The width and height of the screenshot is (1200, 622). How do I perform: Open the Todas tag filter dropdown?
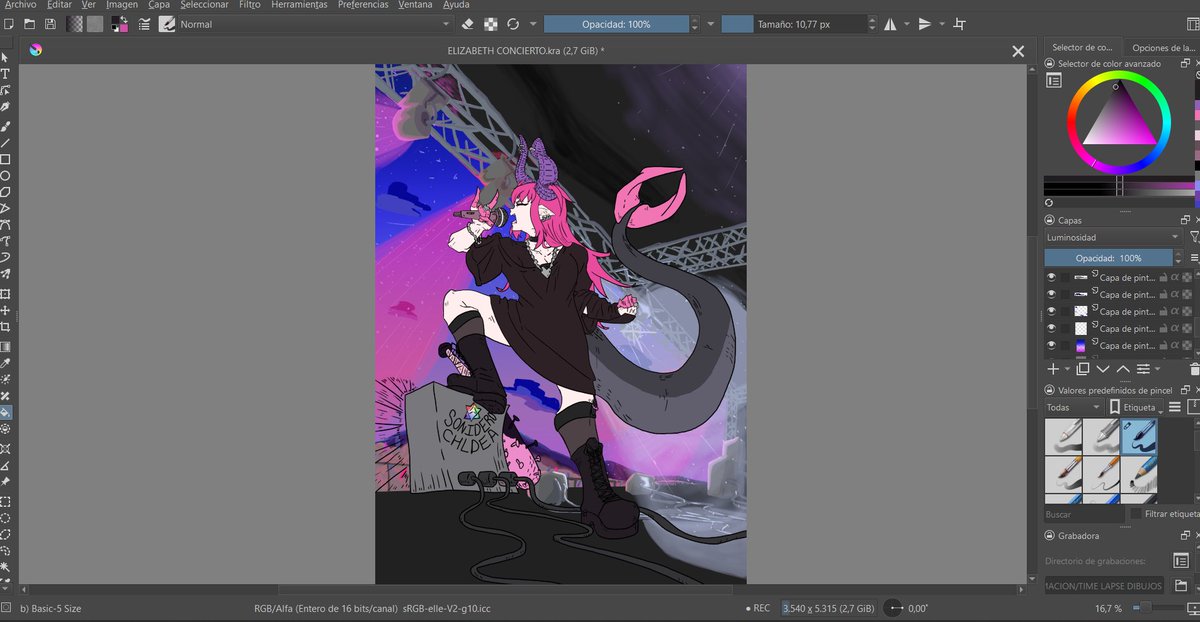pyautogui.click(x=1074, y=407)
